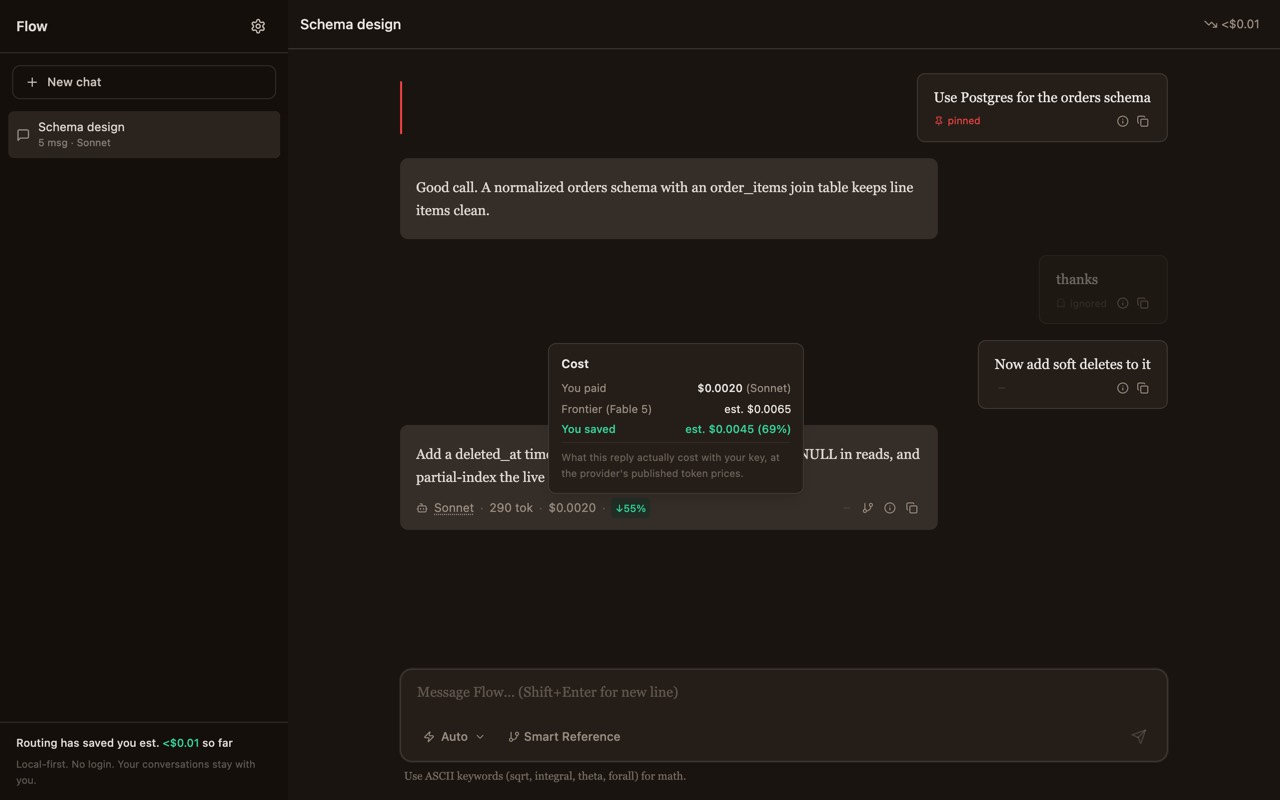Click the '290 tok' token count
Viewport: 1280px width, 800px height.
point(511,508)
